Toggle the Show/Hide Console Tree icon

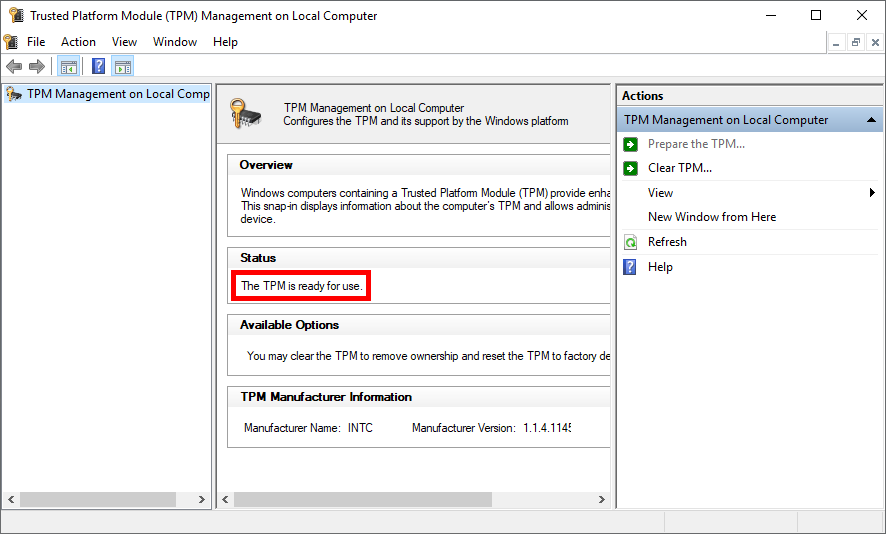[x=69, y=67]
